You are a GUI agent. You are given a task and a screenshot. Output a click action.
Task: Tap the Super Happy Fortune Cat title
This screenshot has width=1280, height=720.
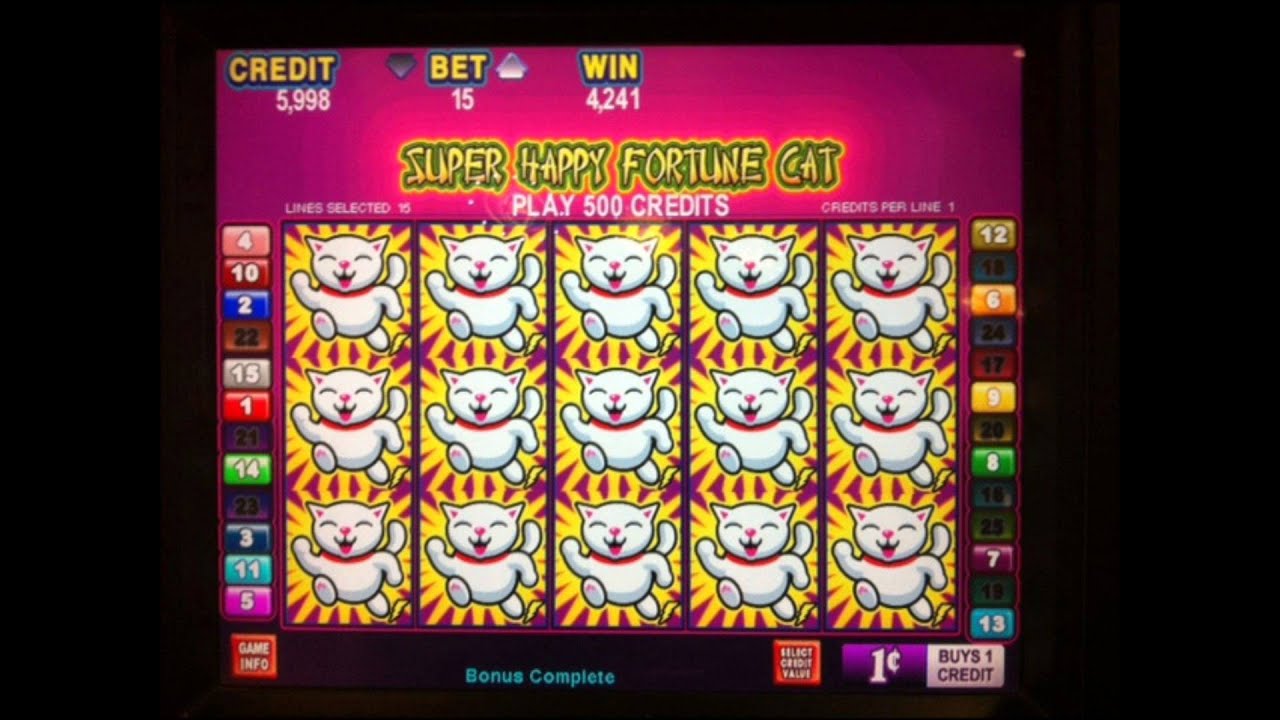click(620, 165)
